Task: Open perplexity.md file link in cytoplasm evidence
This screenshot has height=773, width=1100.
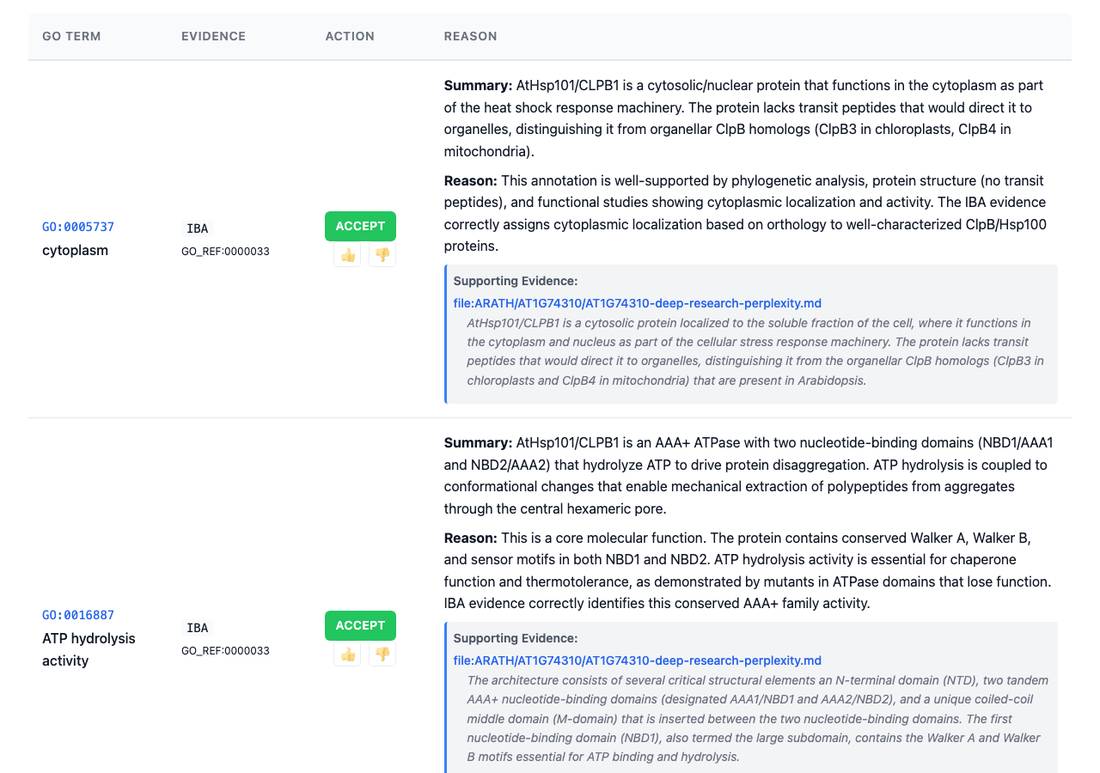Action: [x=637, y=303]
